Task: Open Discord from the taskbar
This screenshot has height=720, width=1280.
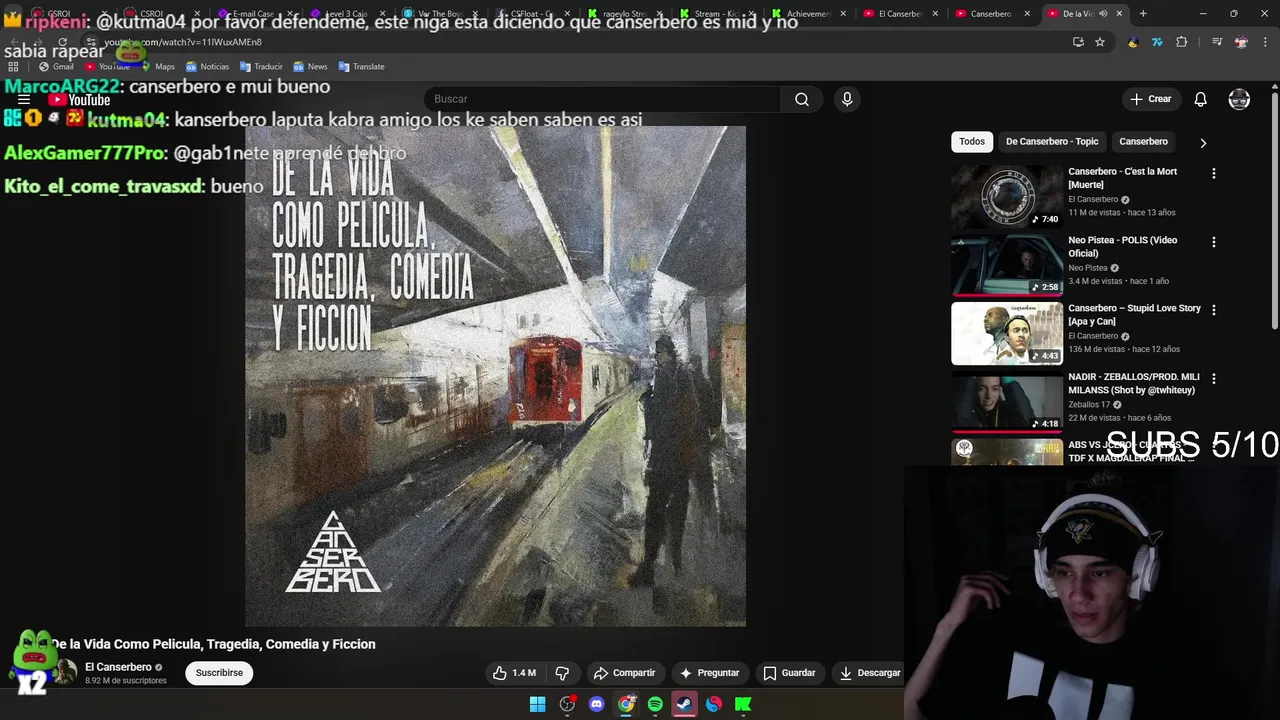Action: coord(597,704)
